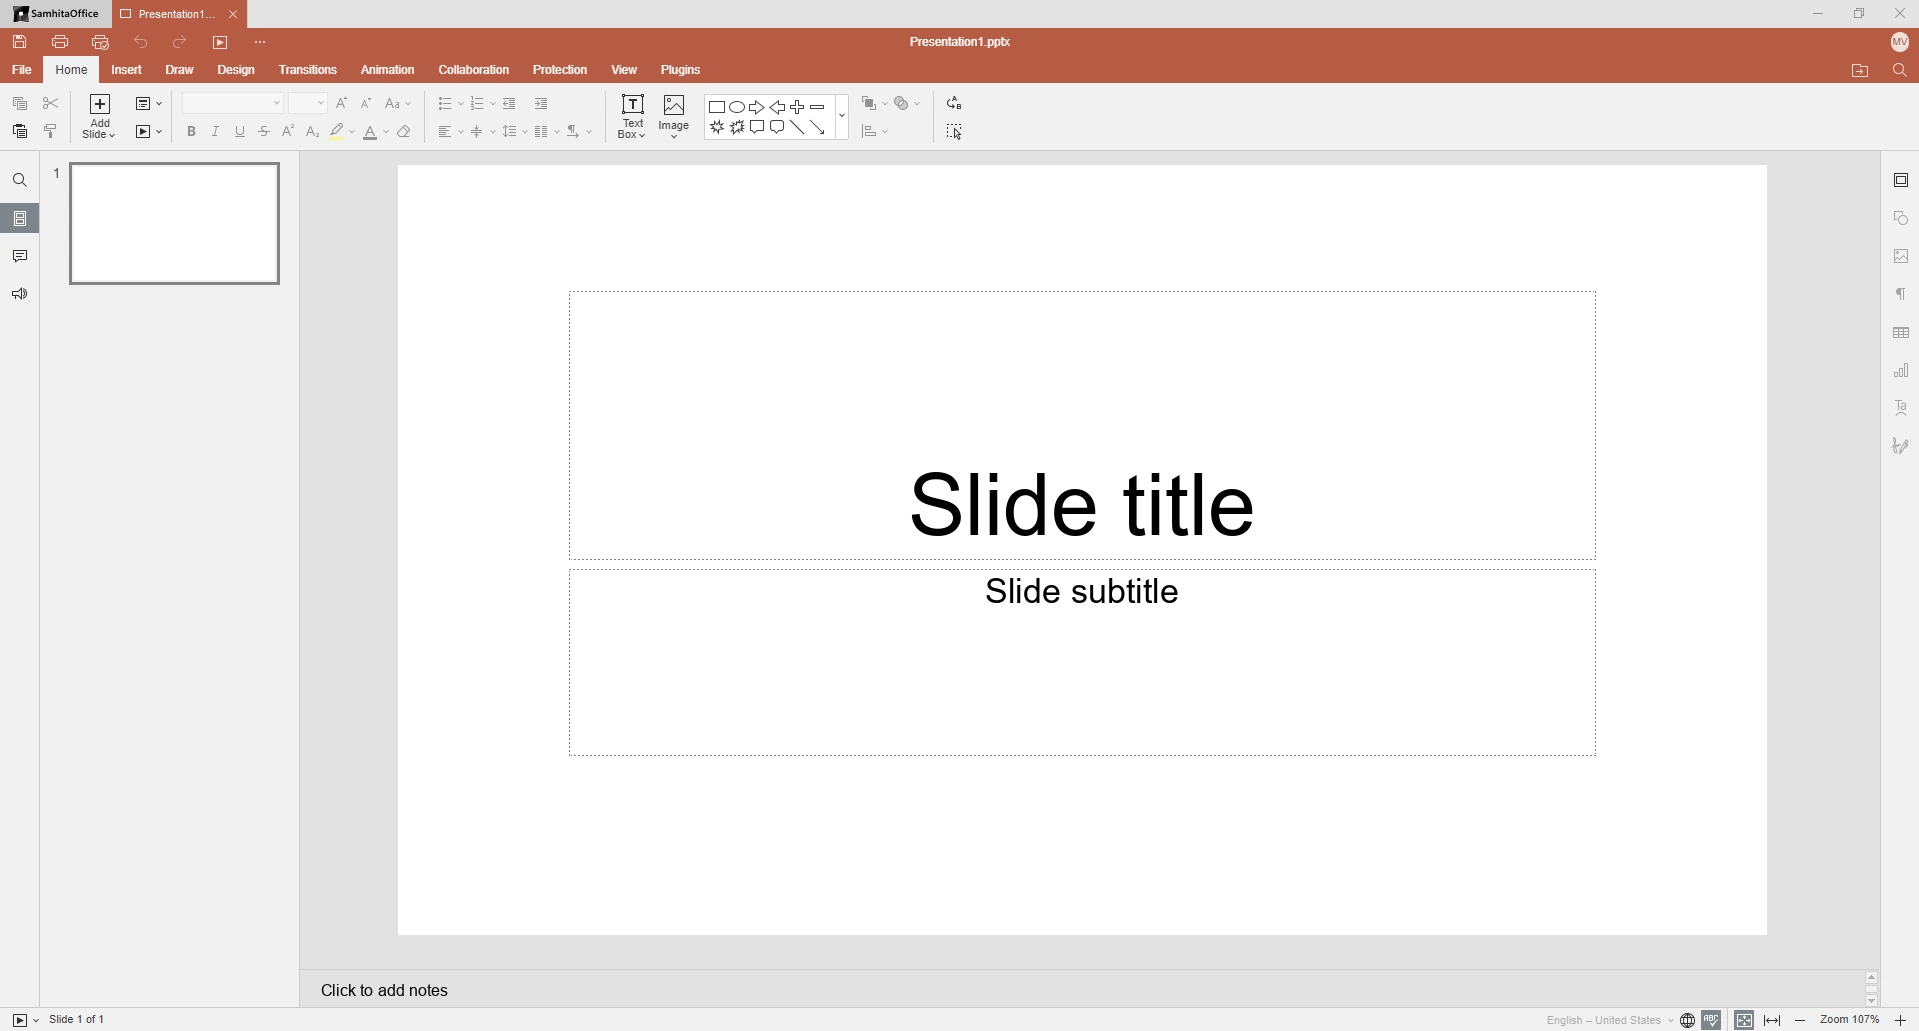Viewport: 1919px width, 1031px height.
Task: Open the Comments sidebar panel
Action: [x=20, y=257]
